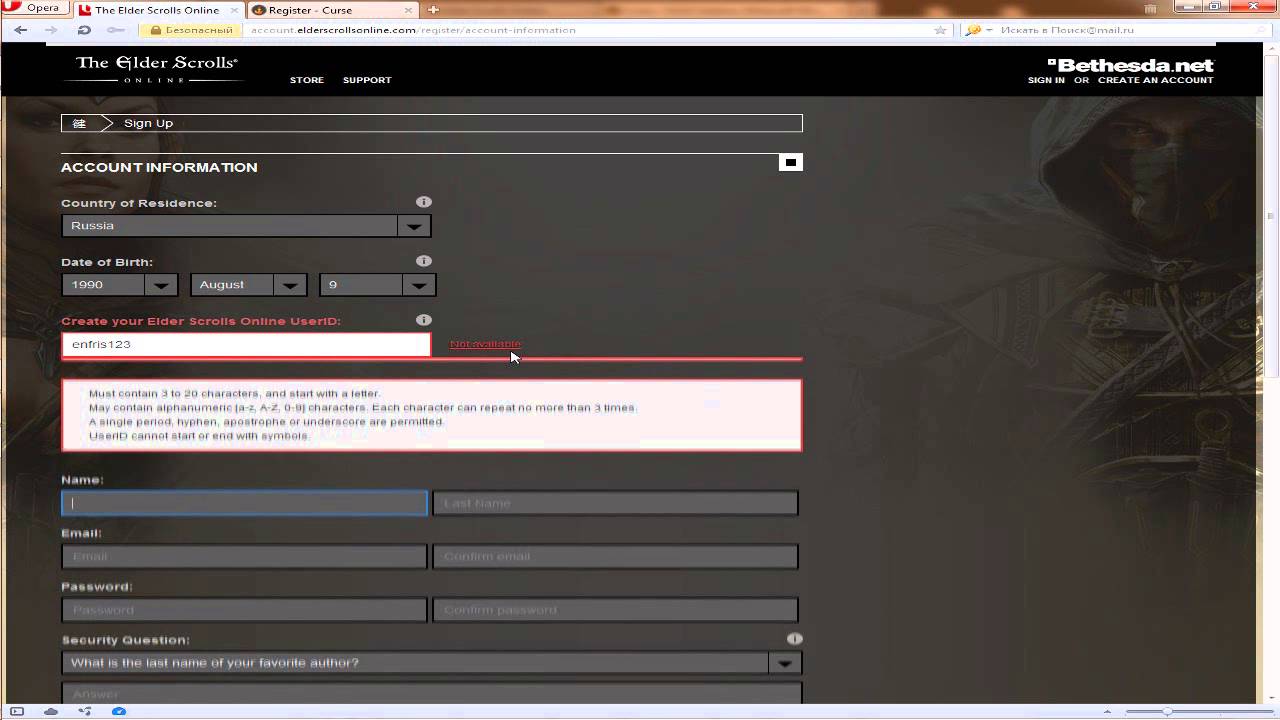Click the blue Turbo icon in status bar
This screenshot has width=1280, height=720.
(119, 711)
